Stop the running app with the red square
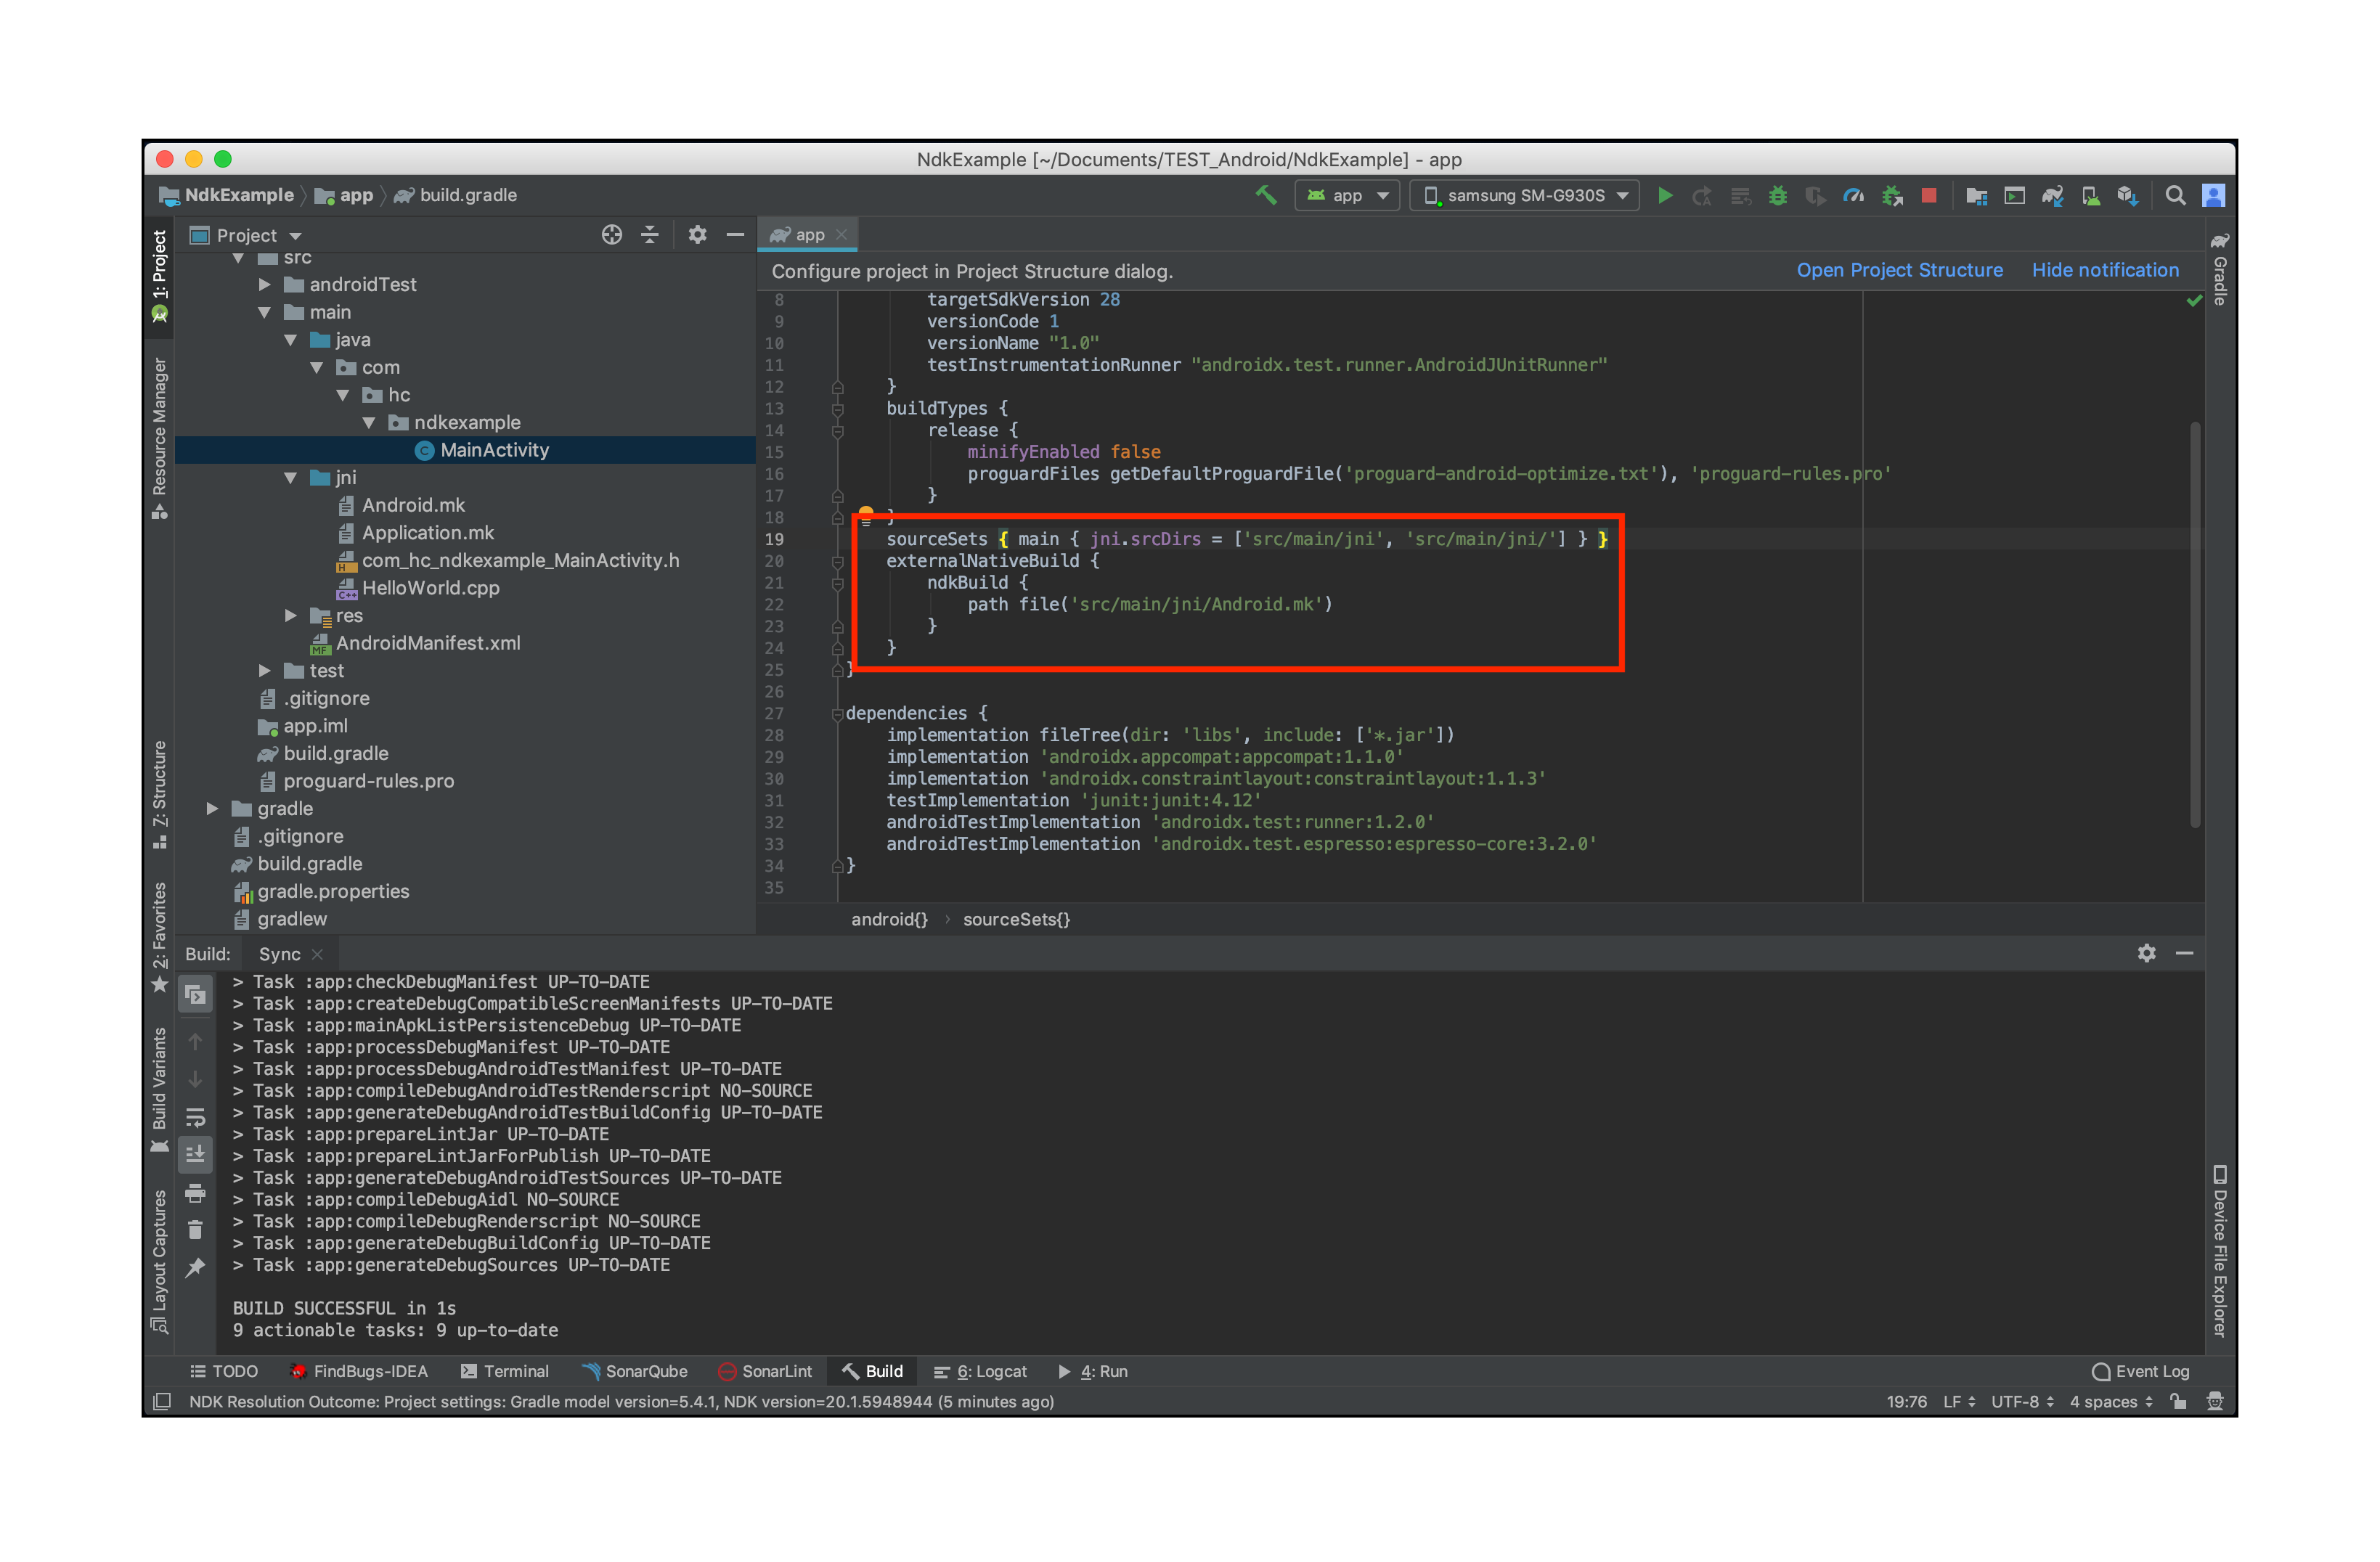Viewport: 2380px width, 1562px height. (1929, 195)
